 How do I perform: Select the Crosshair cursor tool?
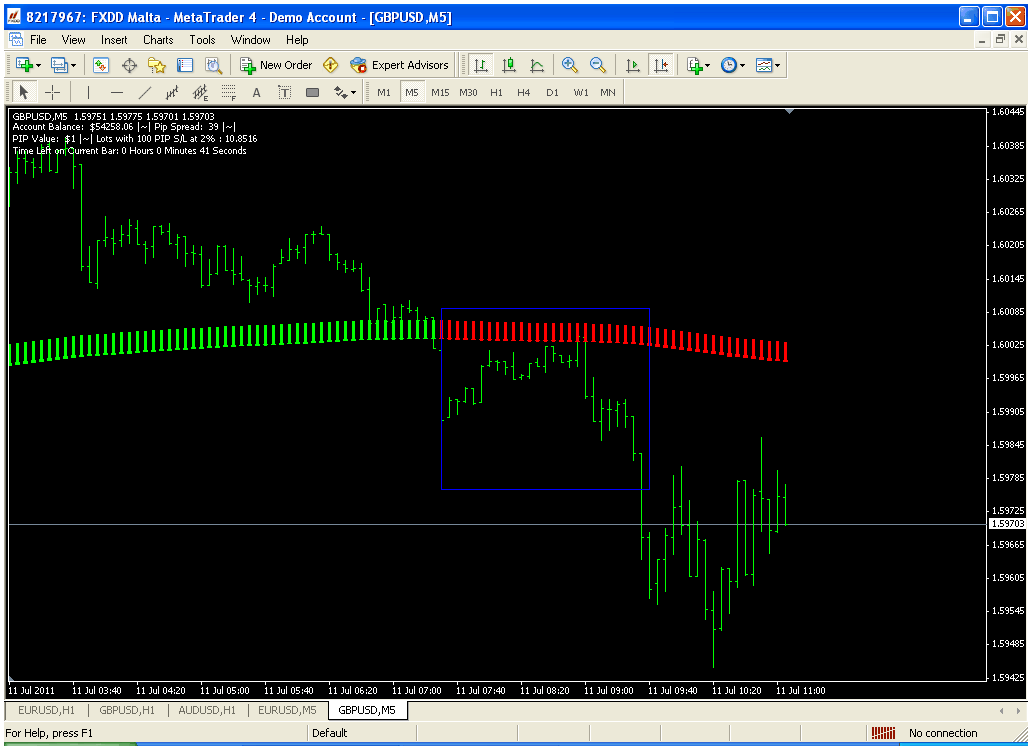53,92
